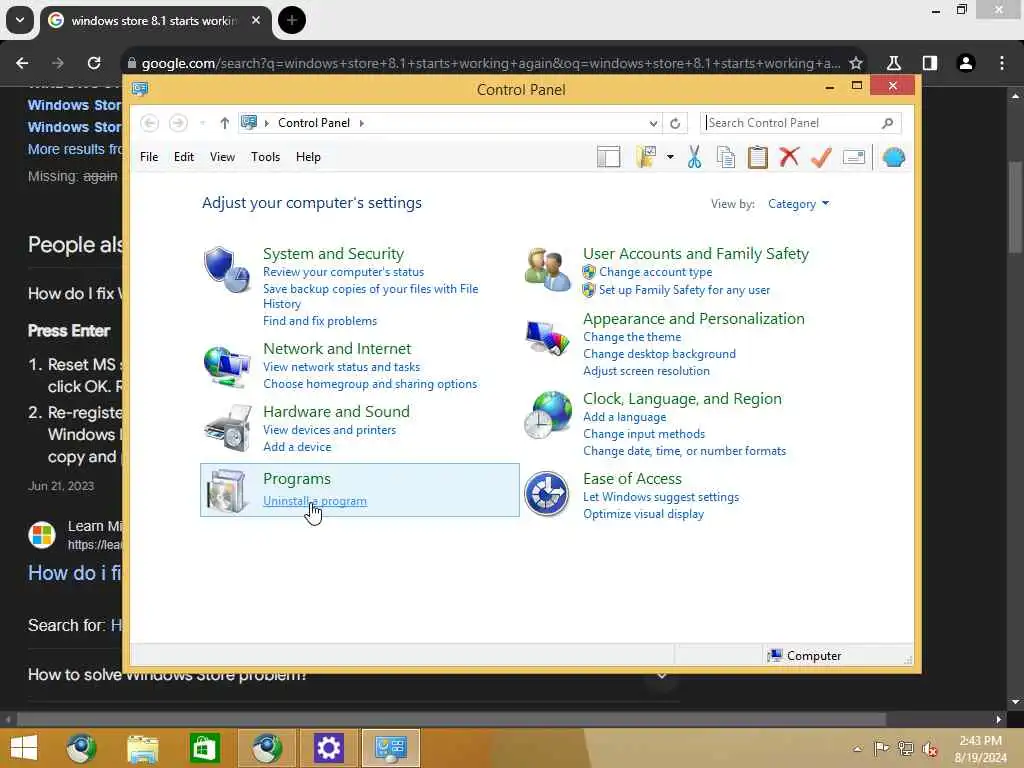Click the Chrome profile avatar icon
Image resolution: width=1024 pixels, height=768 pixels.
pos(965,63)
